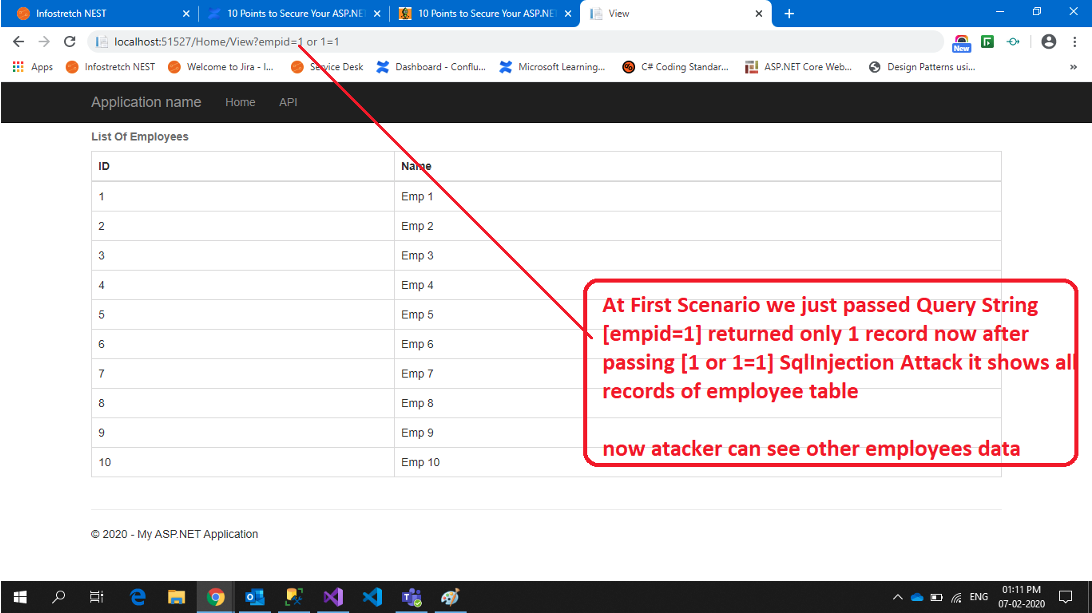This screenshot has width=1092, height=613.
Task: Close the View browser tab
Action: click(x=758, y=14)
